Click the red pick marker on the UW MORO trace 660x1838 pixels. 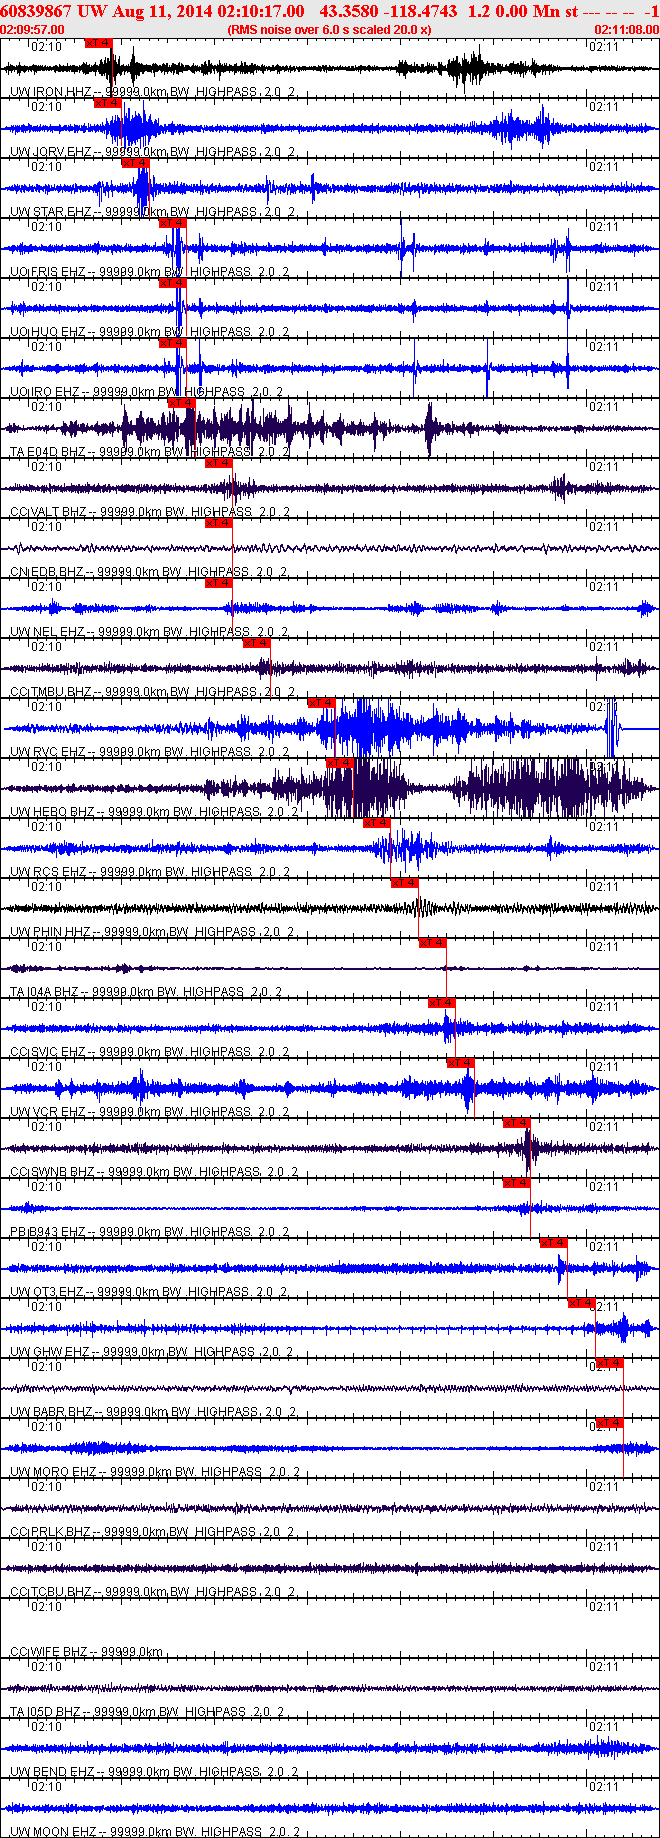[x=610, y=1423]
